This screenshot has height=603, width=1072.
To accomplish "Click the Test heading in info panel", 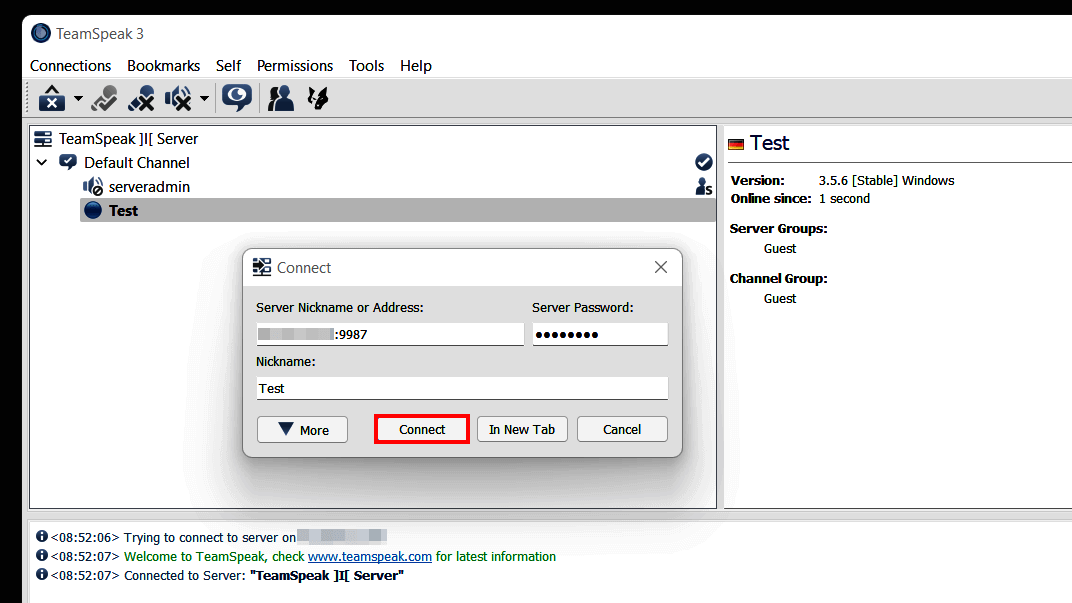I will pos(769,143).
